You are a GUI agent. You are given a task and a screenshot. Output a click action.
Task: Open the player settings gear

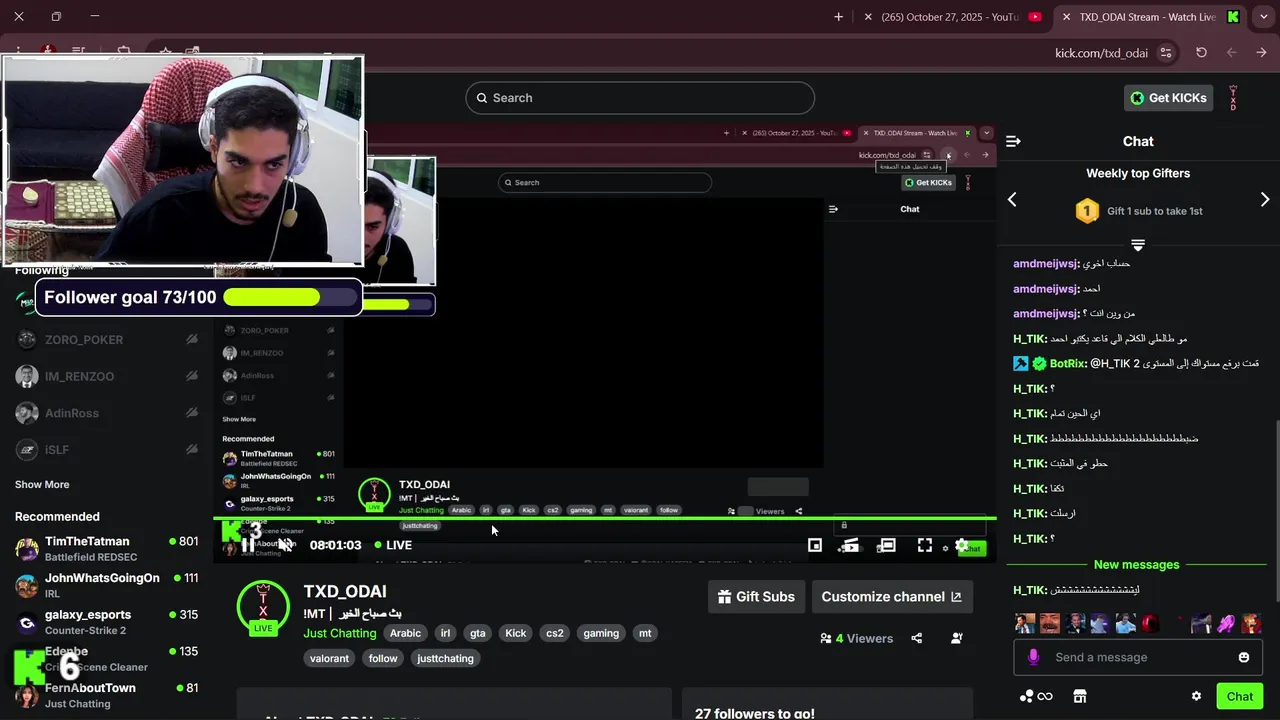pyautogui.click(x=961, y=545)
